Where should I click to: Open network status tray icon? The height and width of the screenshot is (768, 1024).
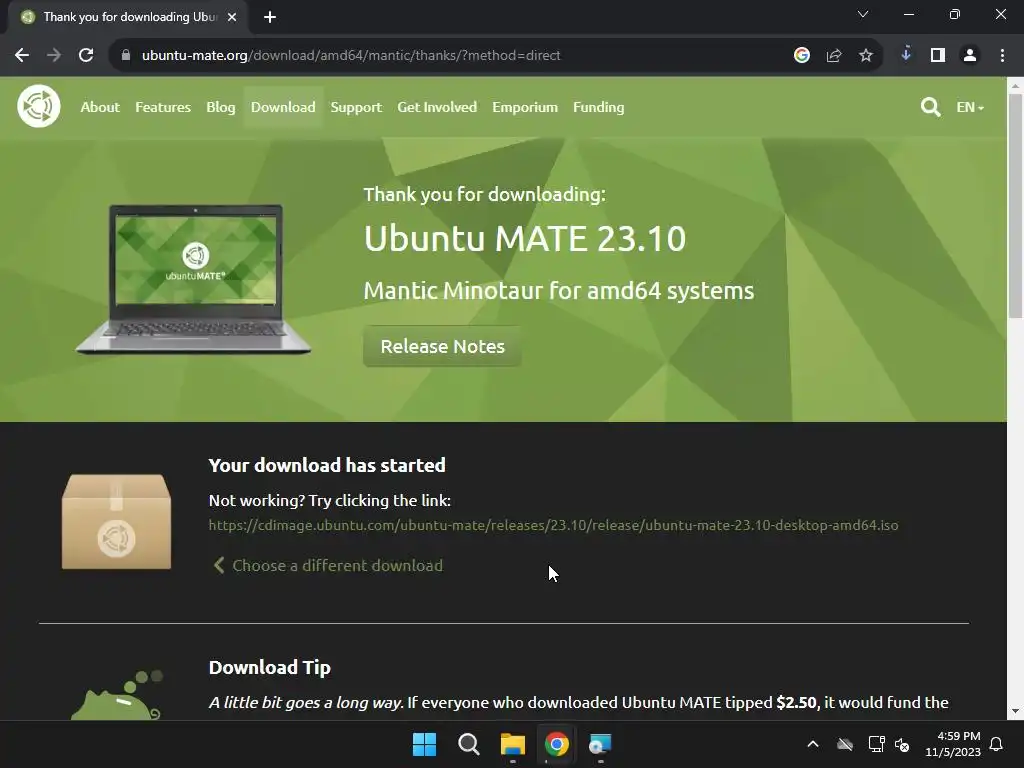(x=876, y=744)
